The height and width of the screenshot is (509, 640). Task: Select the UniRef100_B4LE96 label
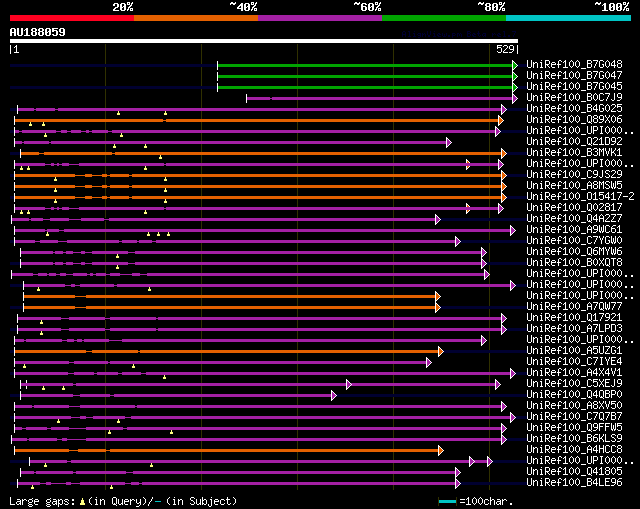pyautogui.click(x=574, y=483)
